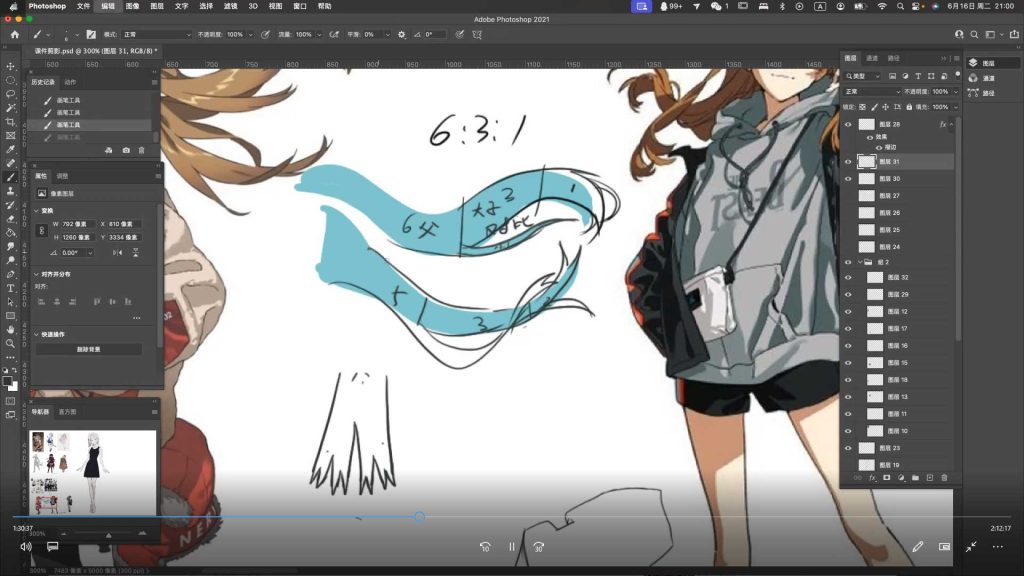Click the video progress slider handle
The image size is (1024, 576).
tap(419, 517)
